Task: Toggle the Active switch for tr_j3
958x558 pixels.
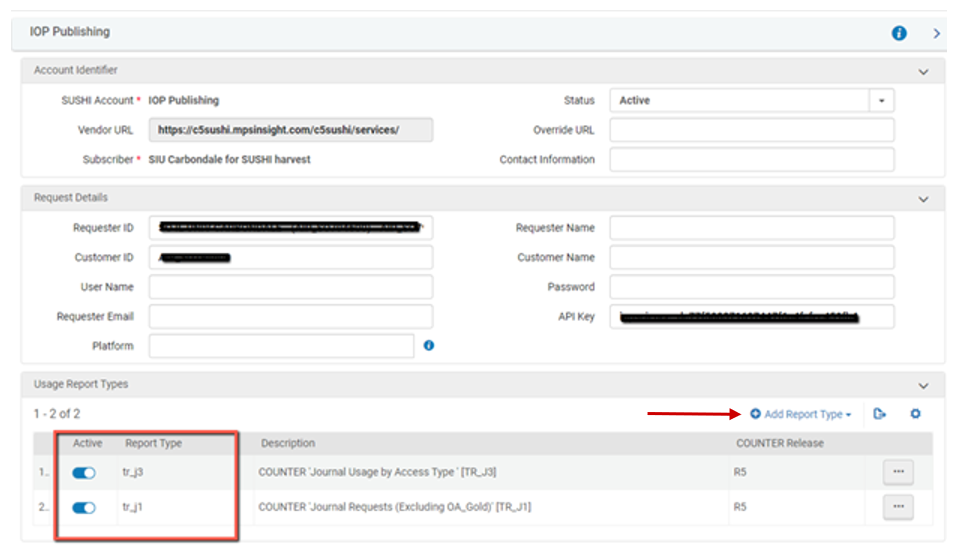Action: [x=84, y=472]
